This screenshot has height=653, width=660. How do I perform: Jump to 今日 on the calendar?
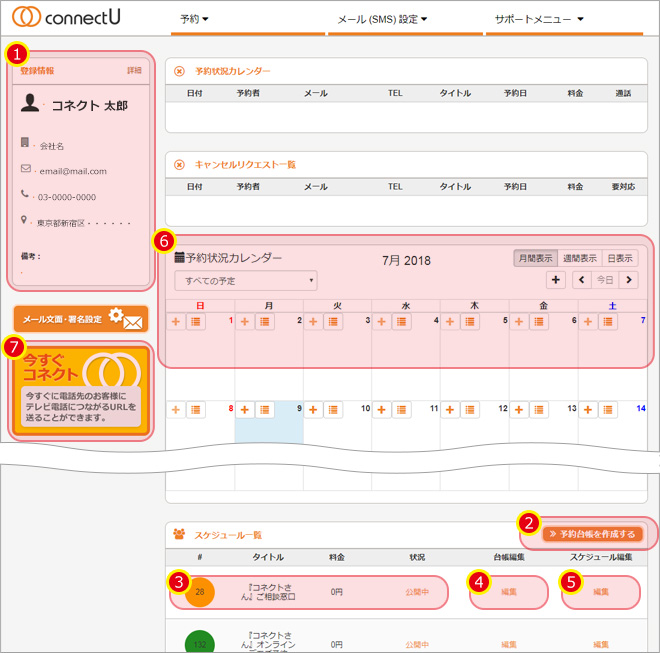(605, 281)
